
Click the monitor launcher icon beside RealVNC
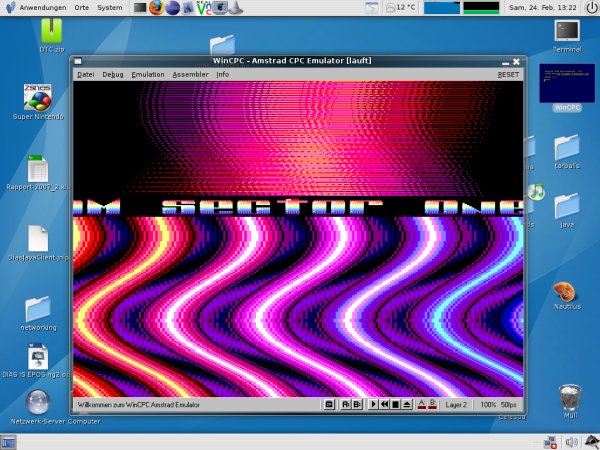click(220, 8)
